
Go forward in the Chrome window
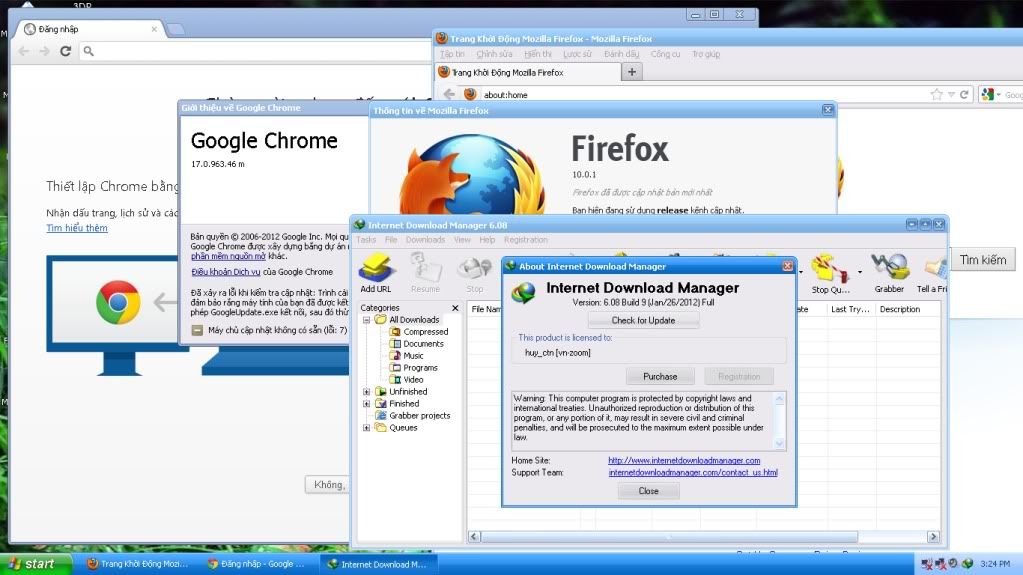tap(44, 51)
